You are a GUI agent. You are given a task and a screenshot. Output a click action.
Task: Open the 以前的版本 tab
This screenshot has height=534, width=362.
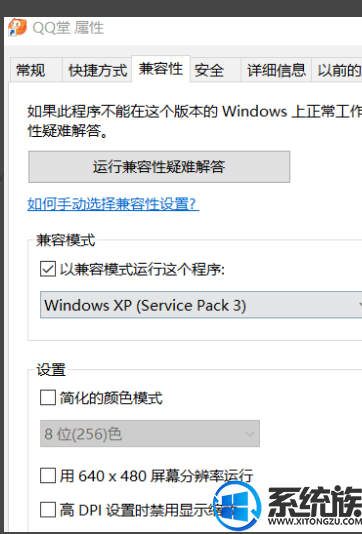click(x=337, y=70)
